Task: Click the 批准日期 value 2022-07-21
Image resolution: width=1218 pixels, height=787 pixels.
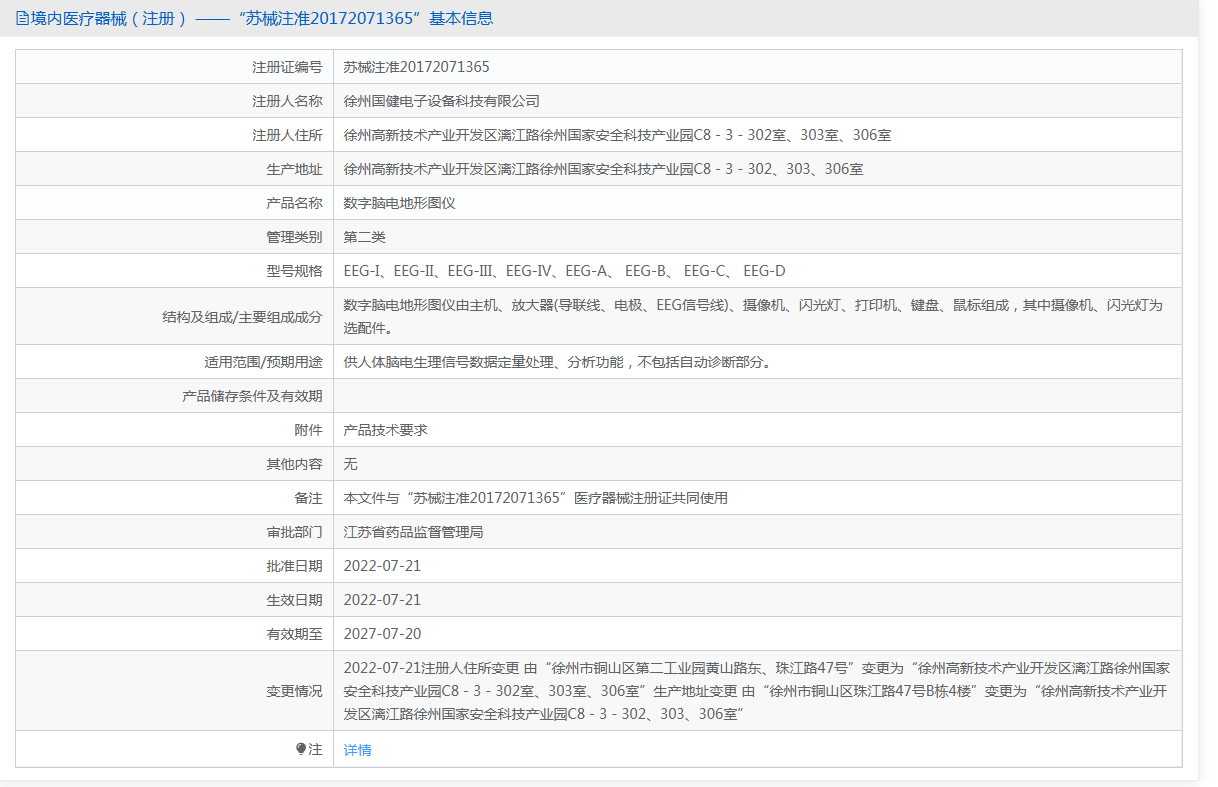Action: 382,566
